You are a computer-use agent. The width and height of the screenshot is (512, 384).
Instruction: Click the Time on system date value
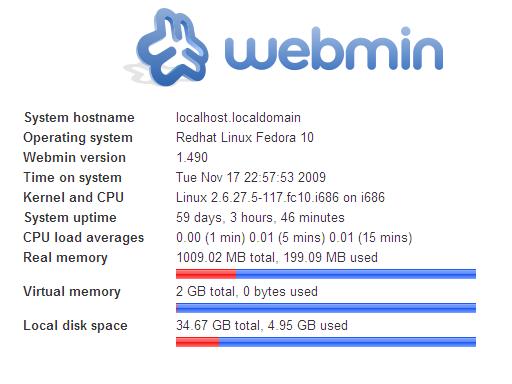pos(251,177)
